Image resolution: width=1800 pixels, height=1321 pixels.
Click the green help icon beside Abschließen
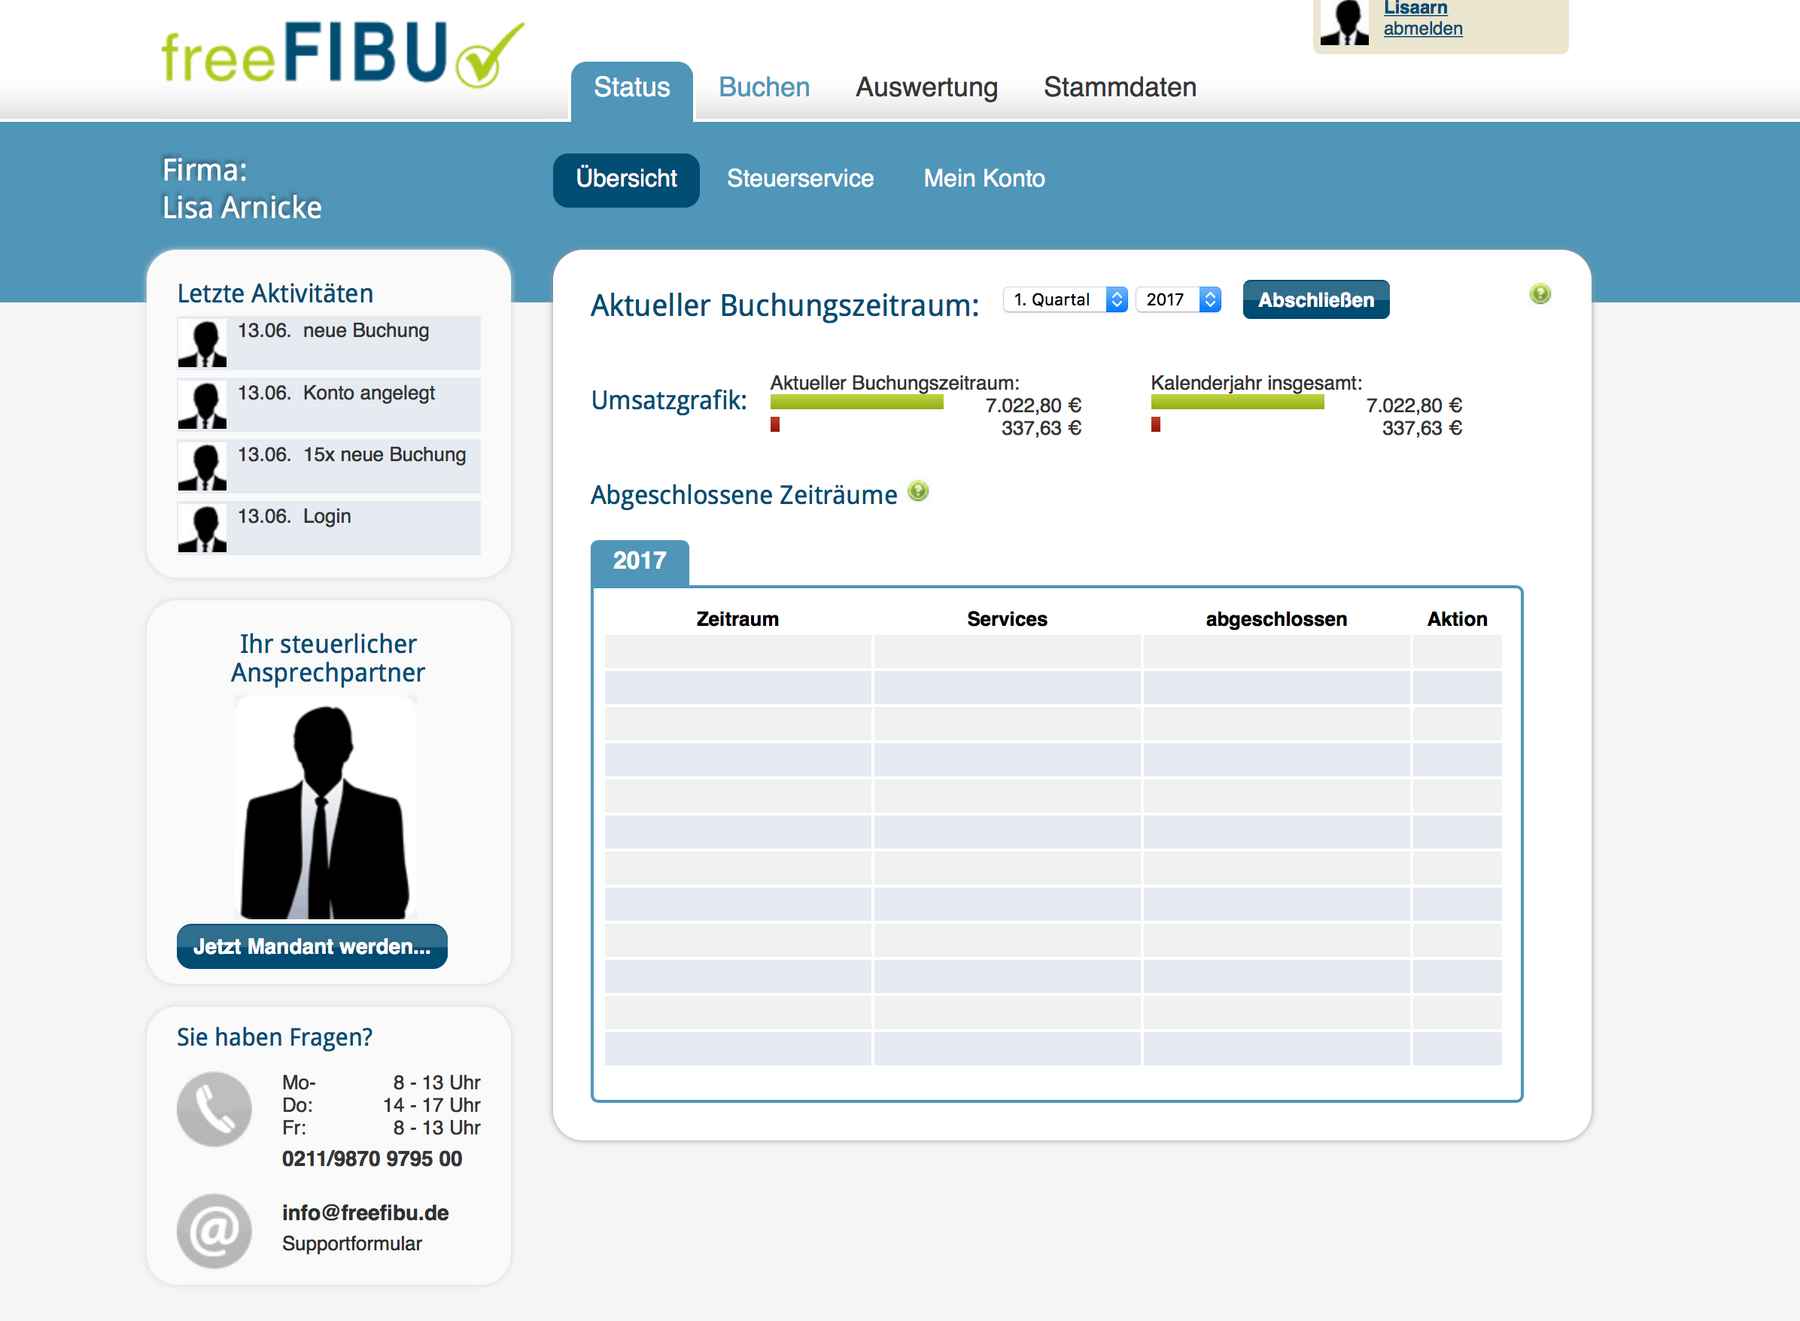tap(1540, 293)
